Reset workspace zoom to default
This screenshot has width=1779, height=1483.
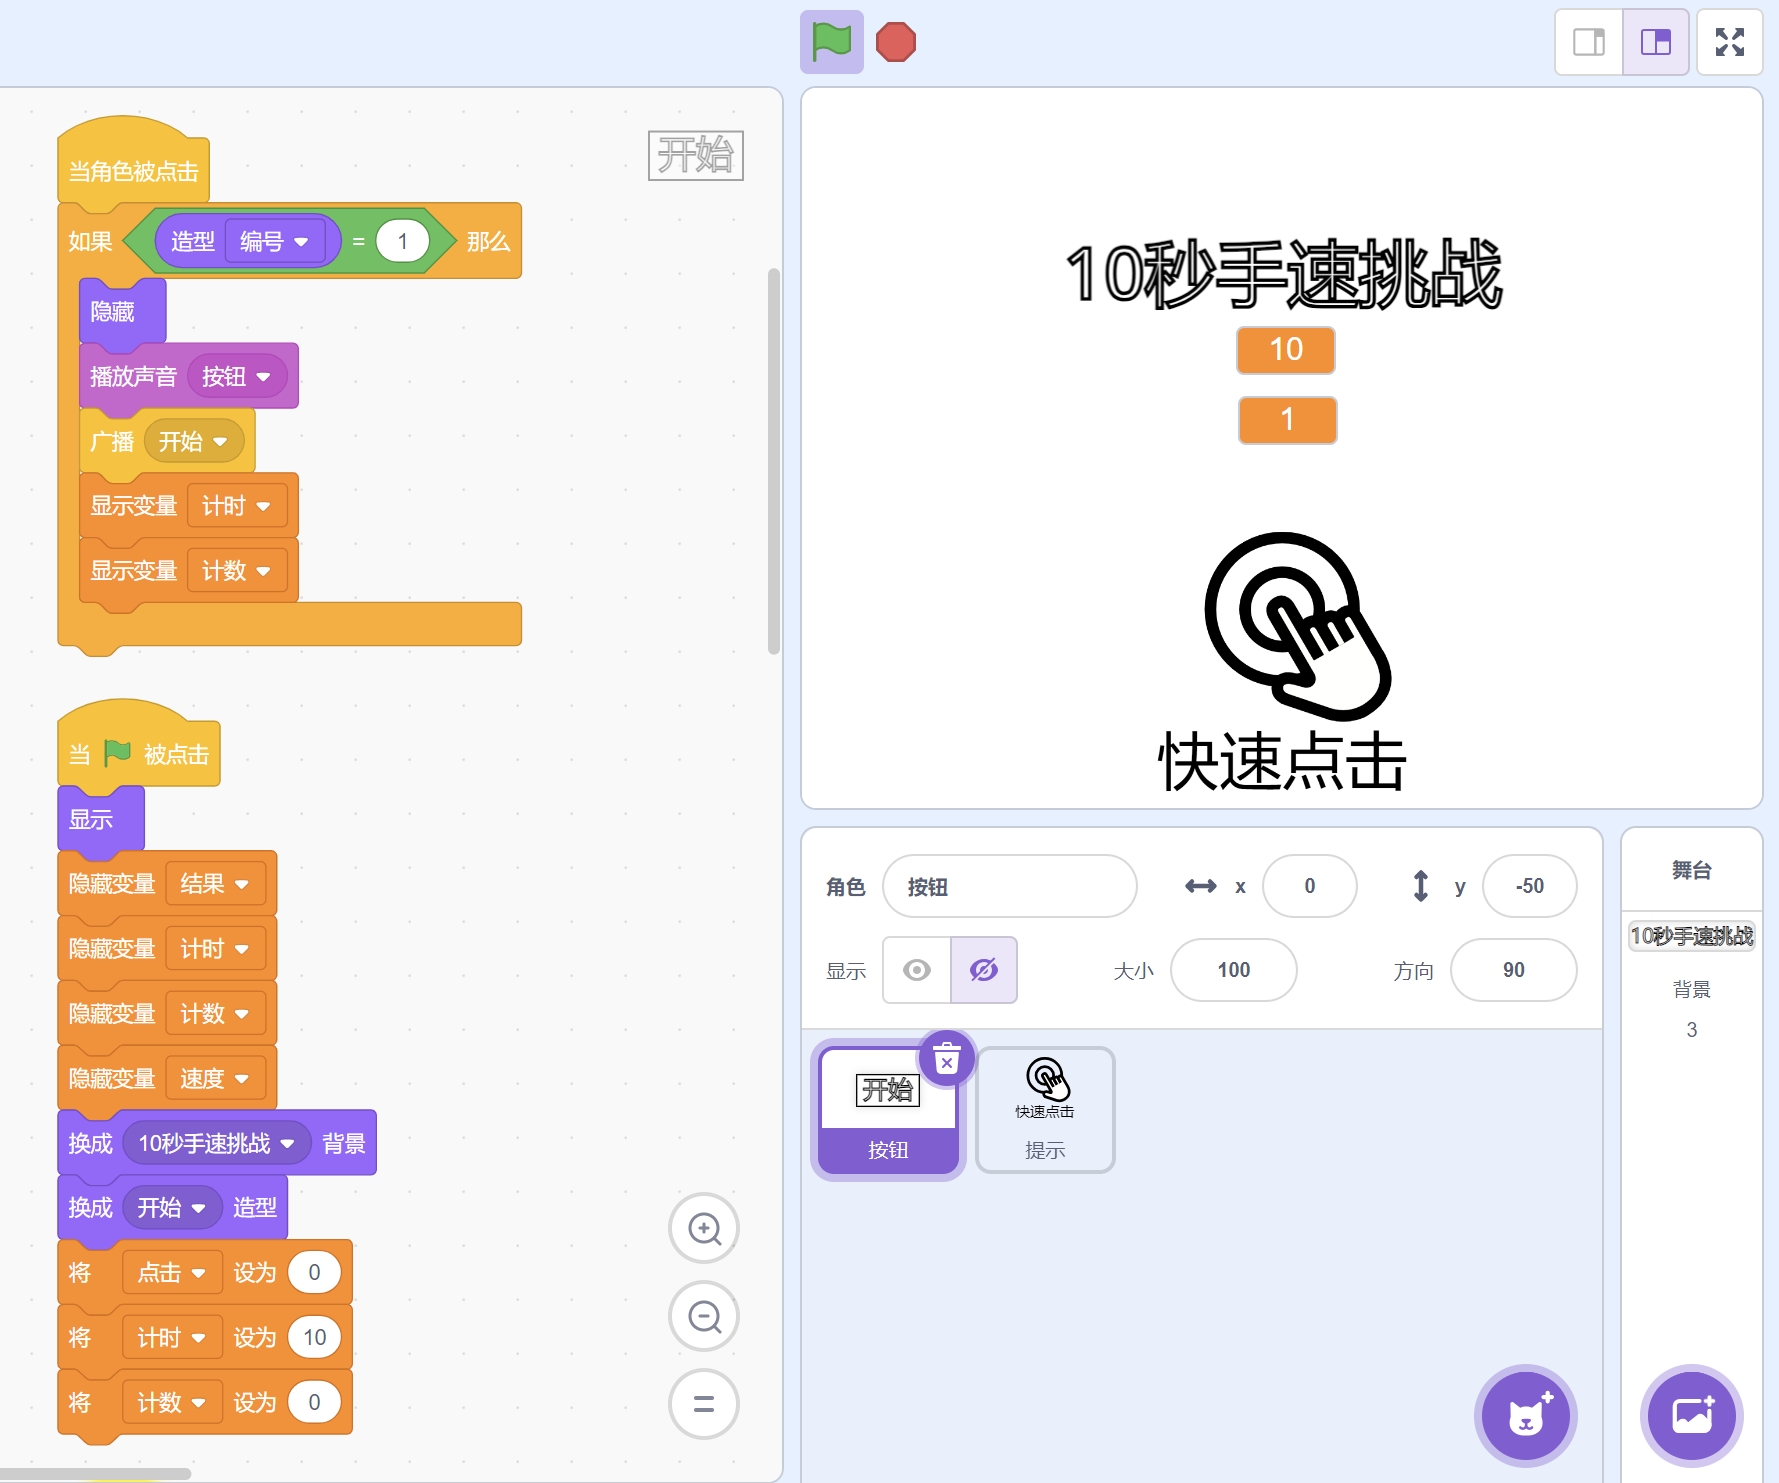coord(704,1404)
